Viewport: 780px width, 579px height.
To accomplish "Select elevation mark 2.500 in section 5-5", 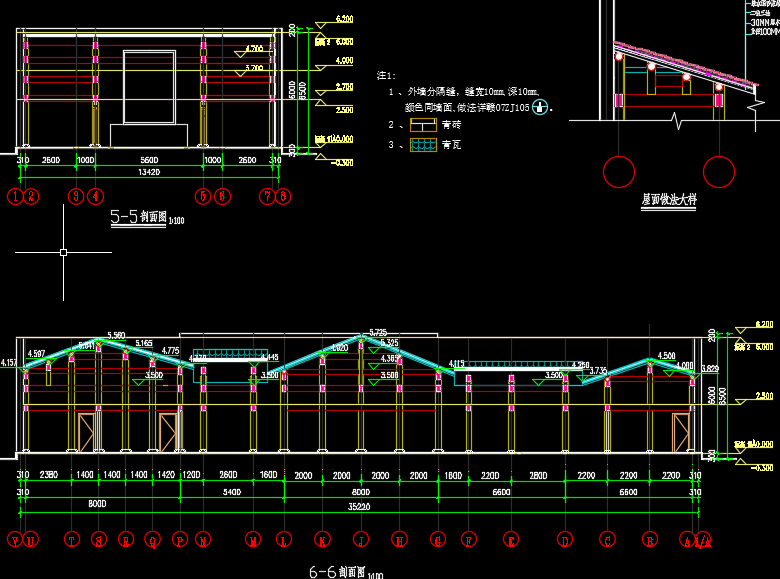I will tap(344, 109).
